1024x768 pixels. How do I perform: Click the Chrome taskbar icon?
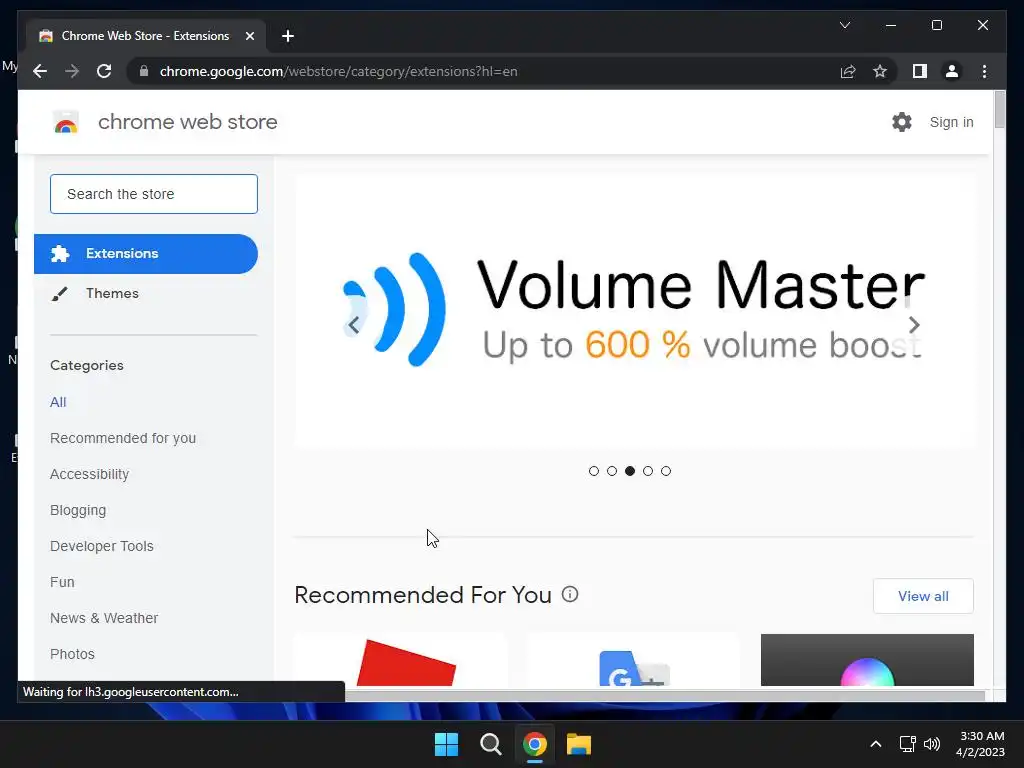pos(534,744)
